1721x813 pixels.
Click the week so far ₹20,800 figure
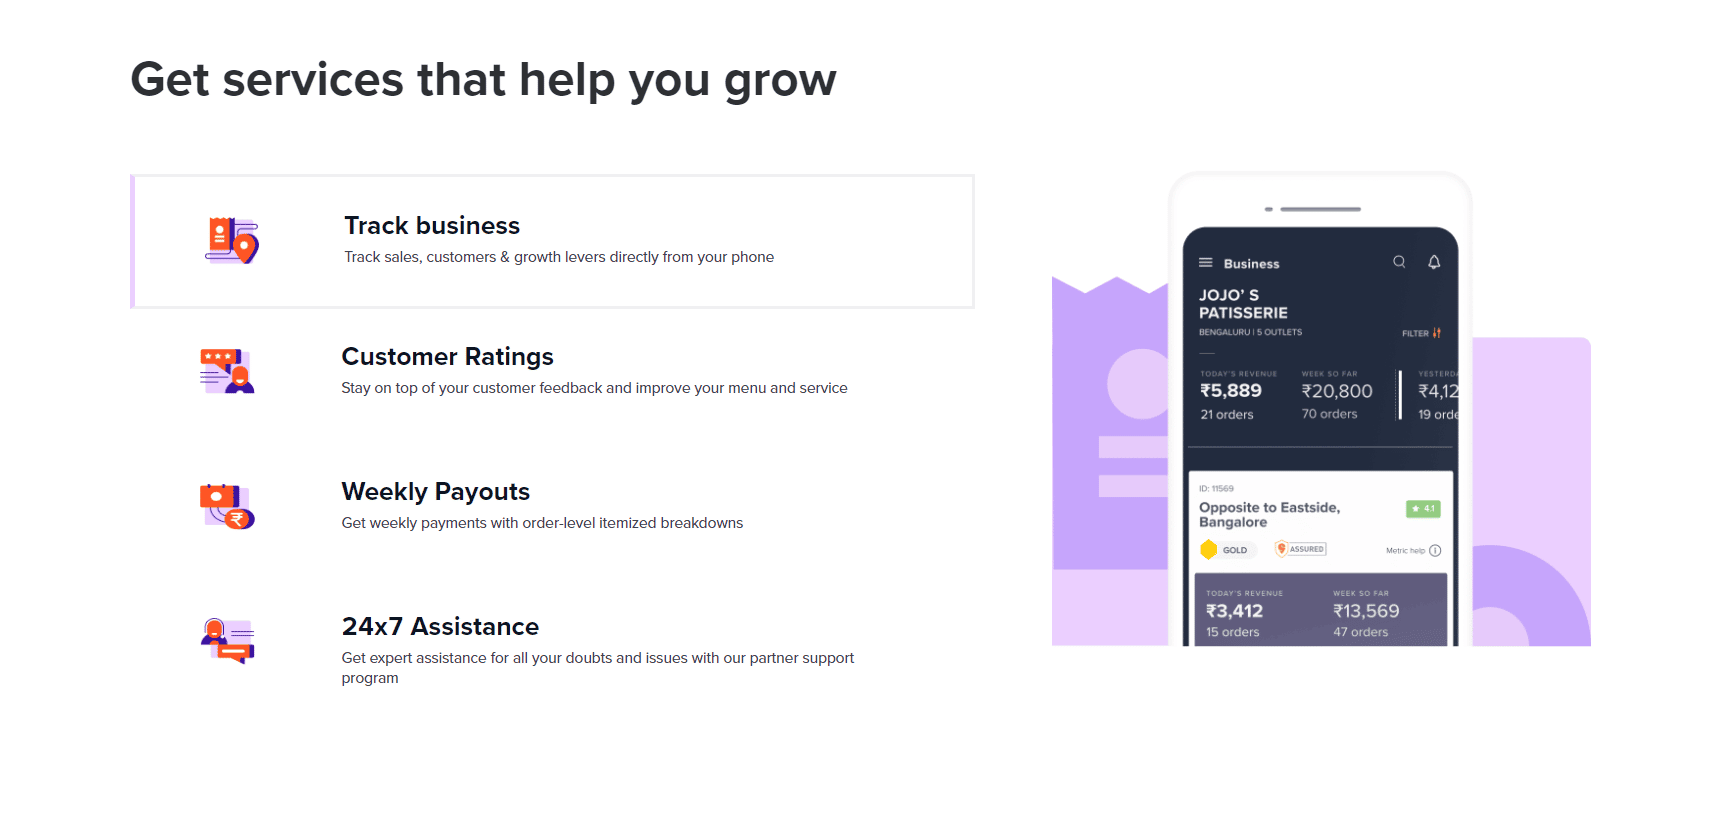[x=1337, y=391]
